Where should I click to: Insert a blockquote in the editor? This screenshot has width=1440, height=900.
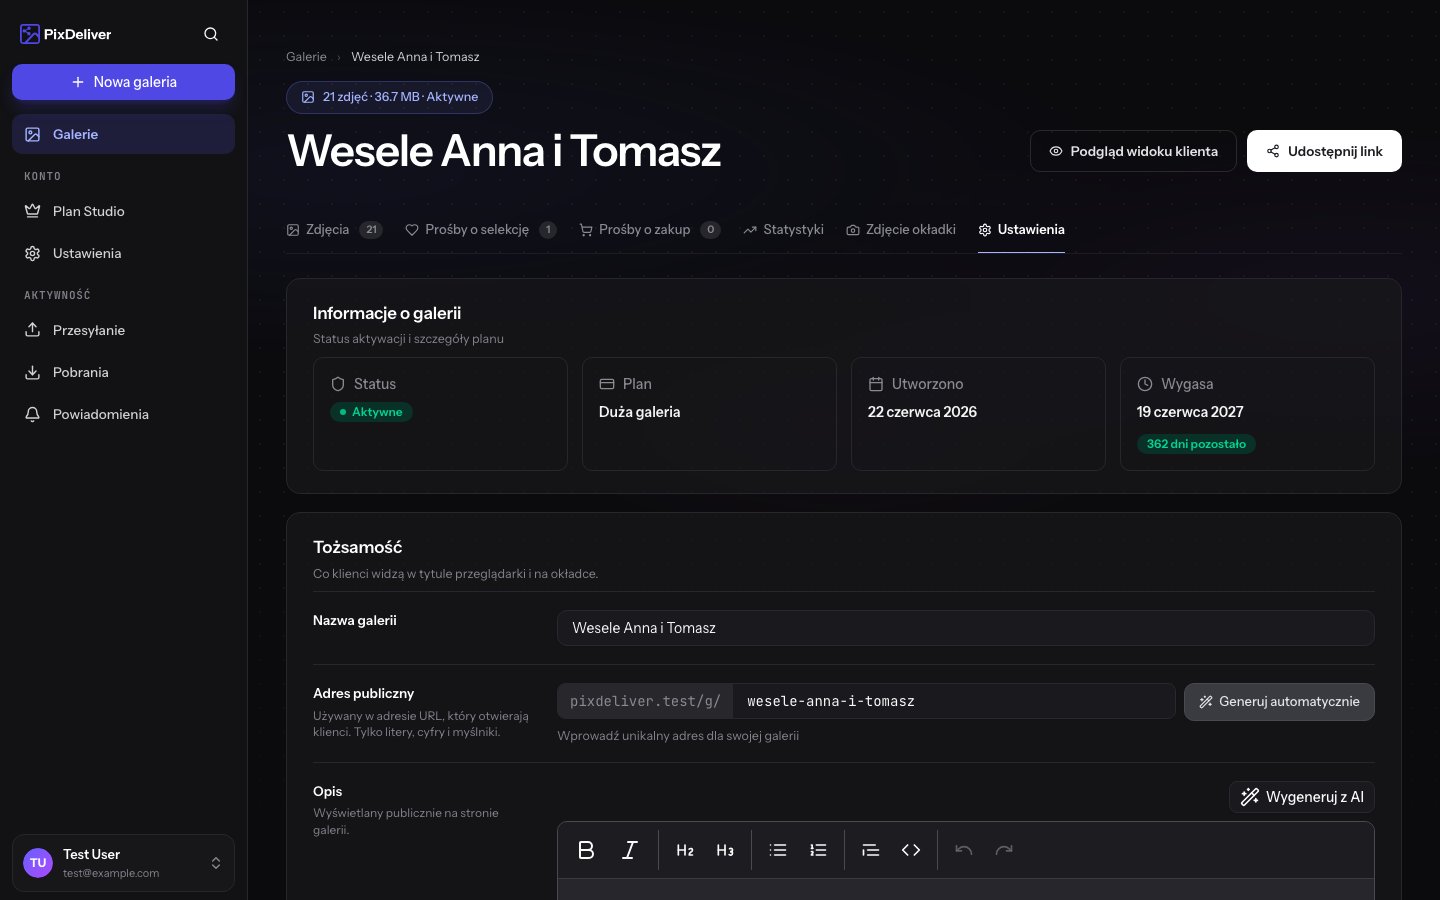(871, 850)
